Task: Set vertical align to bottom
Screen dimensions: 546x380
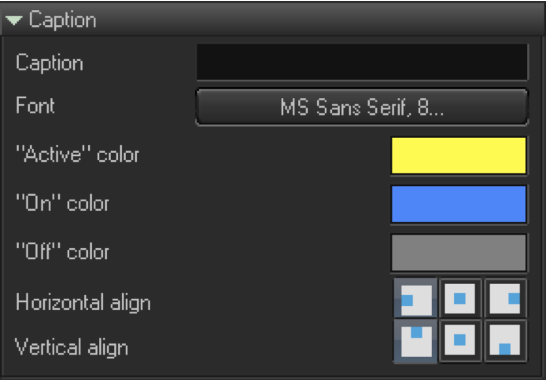Action: pos(505,342)
